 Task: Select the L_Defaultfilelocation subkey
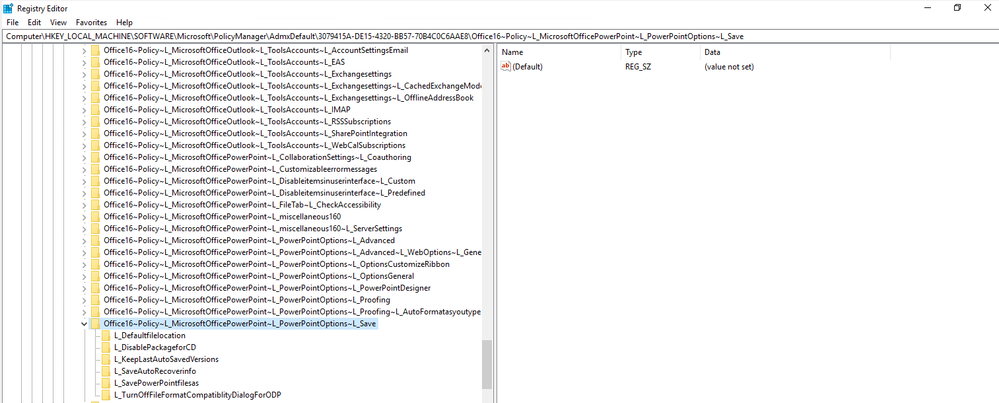(x=150, y=336)
